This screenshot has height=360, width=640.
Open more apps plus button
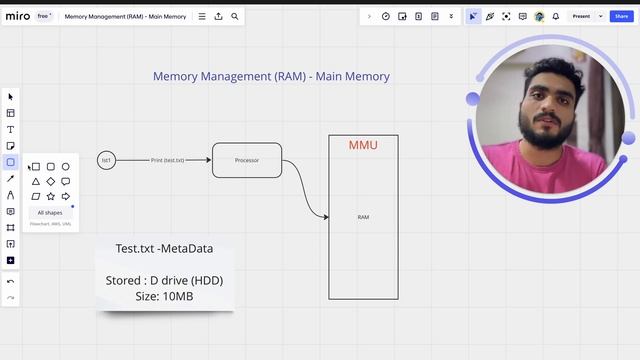pyautogui.click(x=11, y=260)
